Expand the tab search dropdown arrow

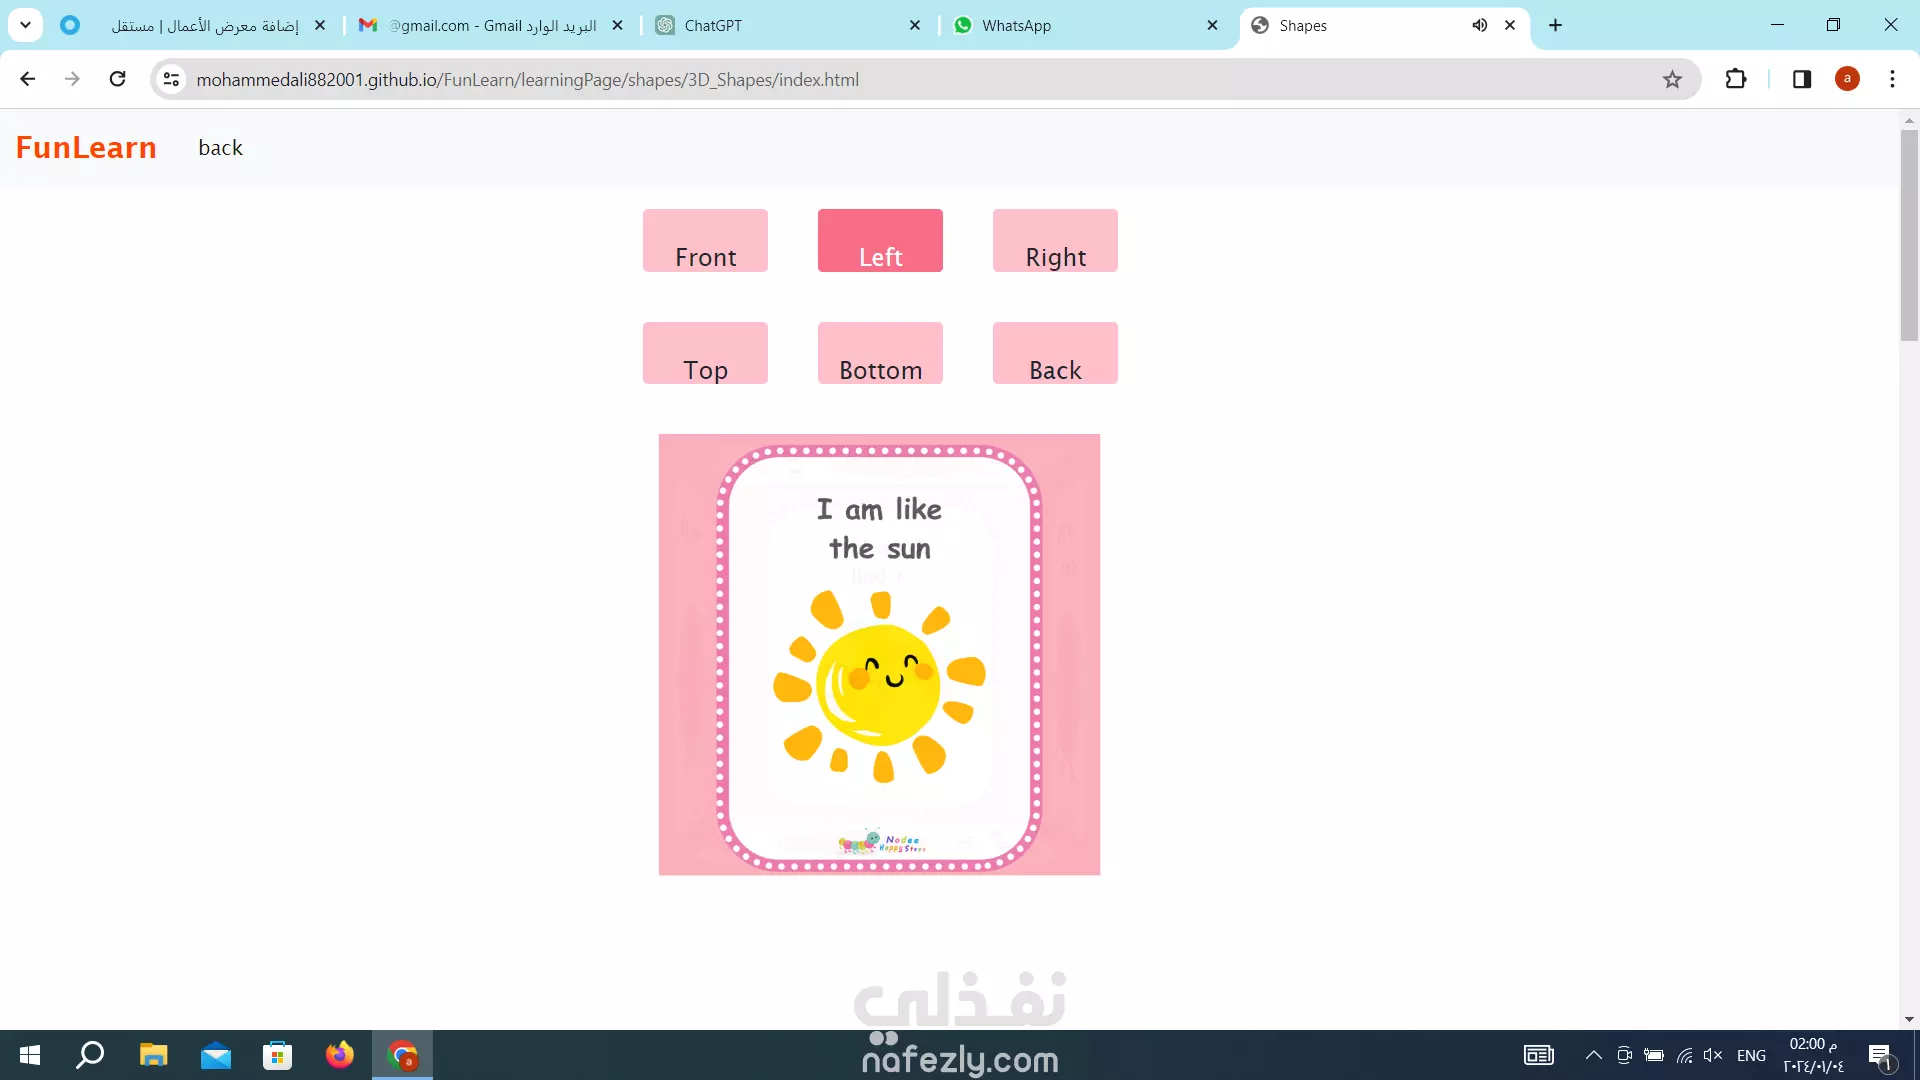[x=26, y=25]
